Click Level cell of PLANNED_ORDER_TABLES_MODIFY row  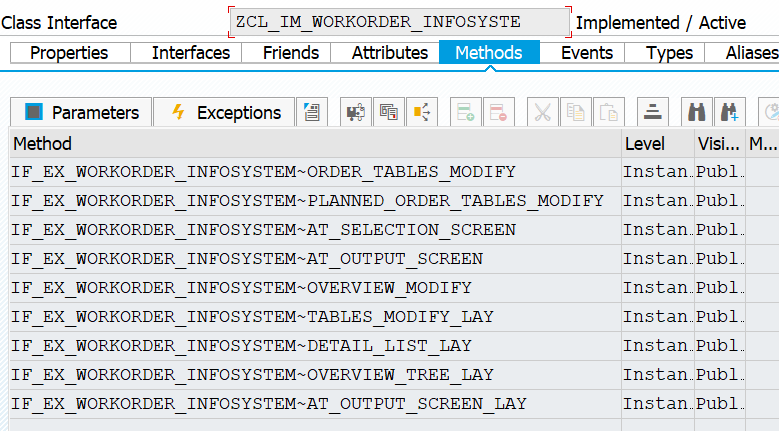coord(658,201)
